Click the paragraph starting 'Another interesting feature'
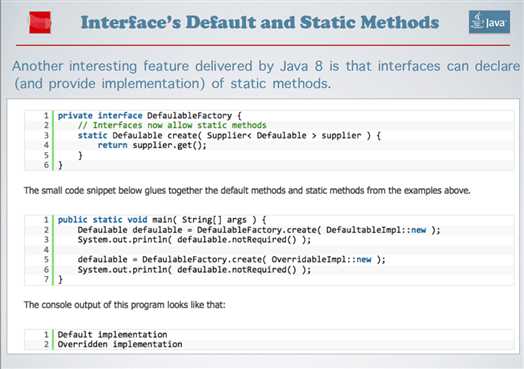The image size is (524, 369). [266, 75]
